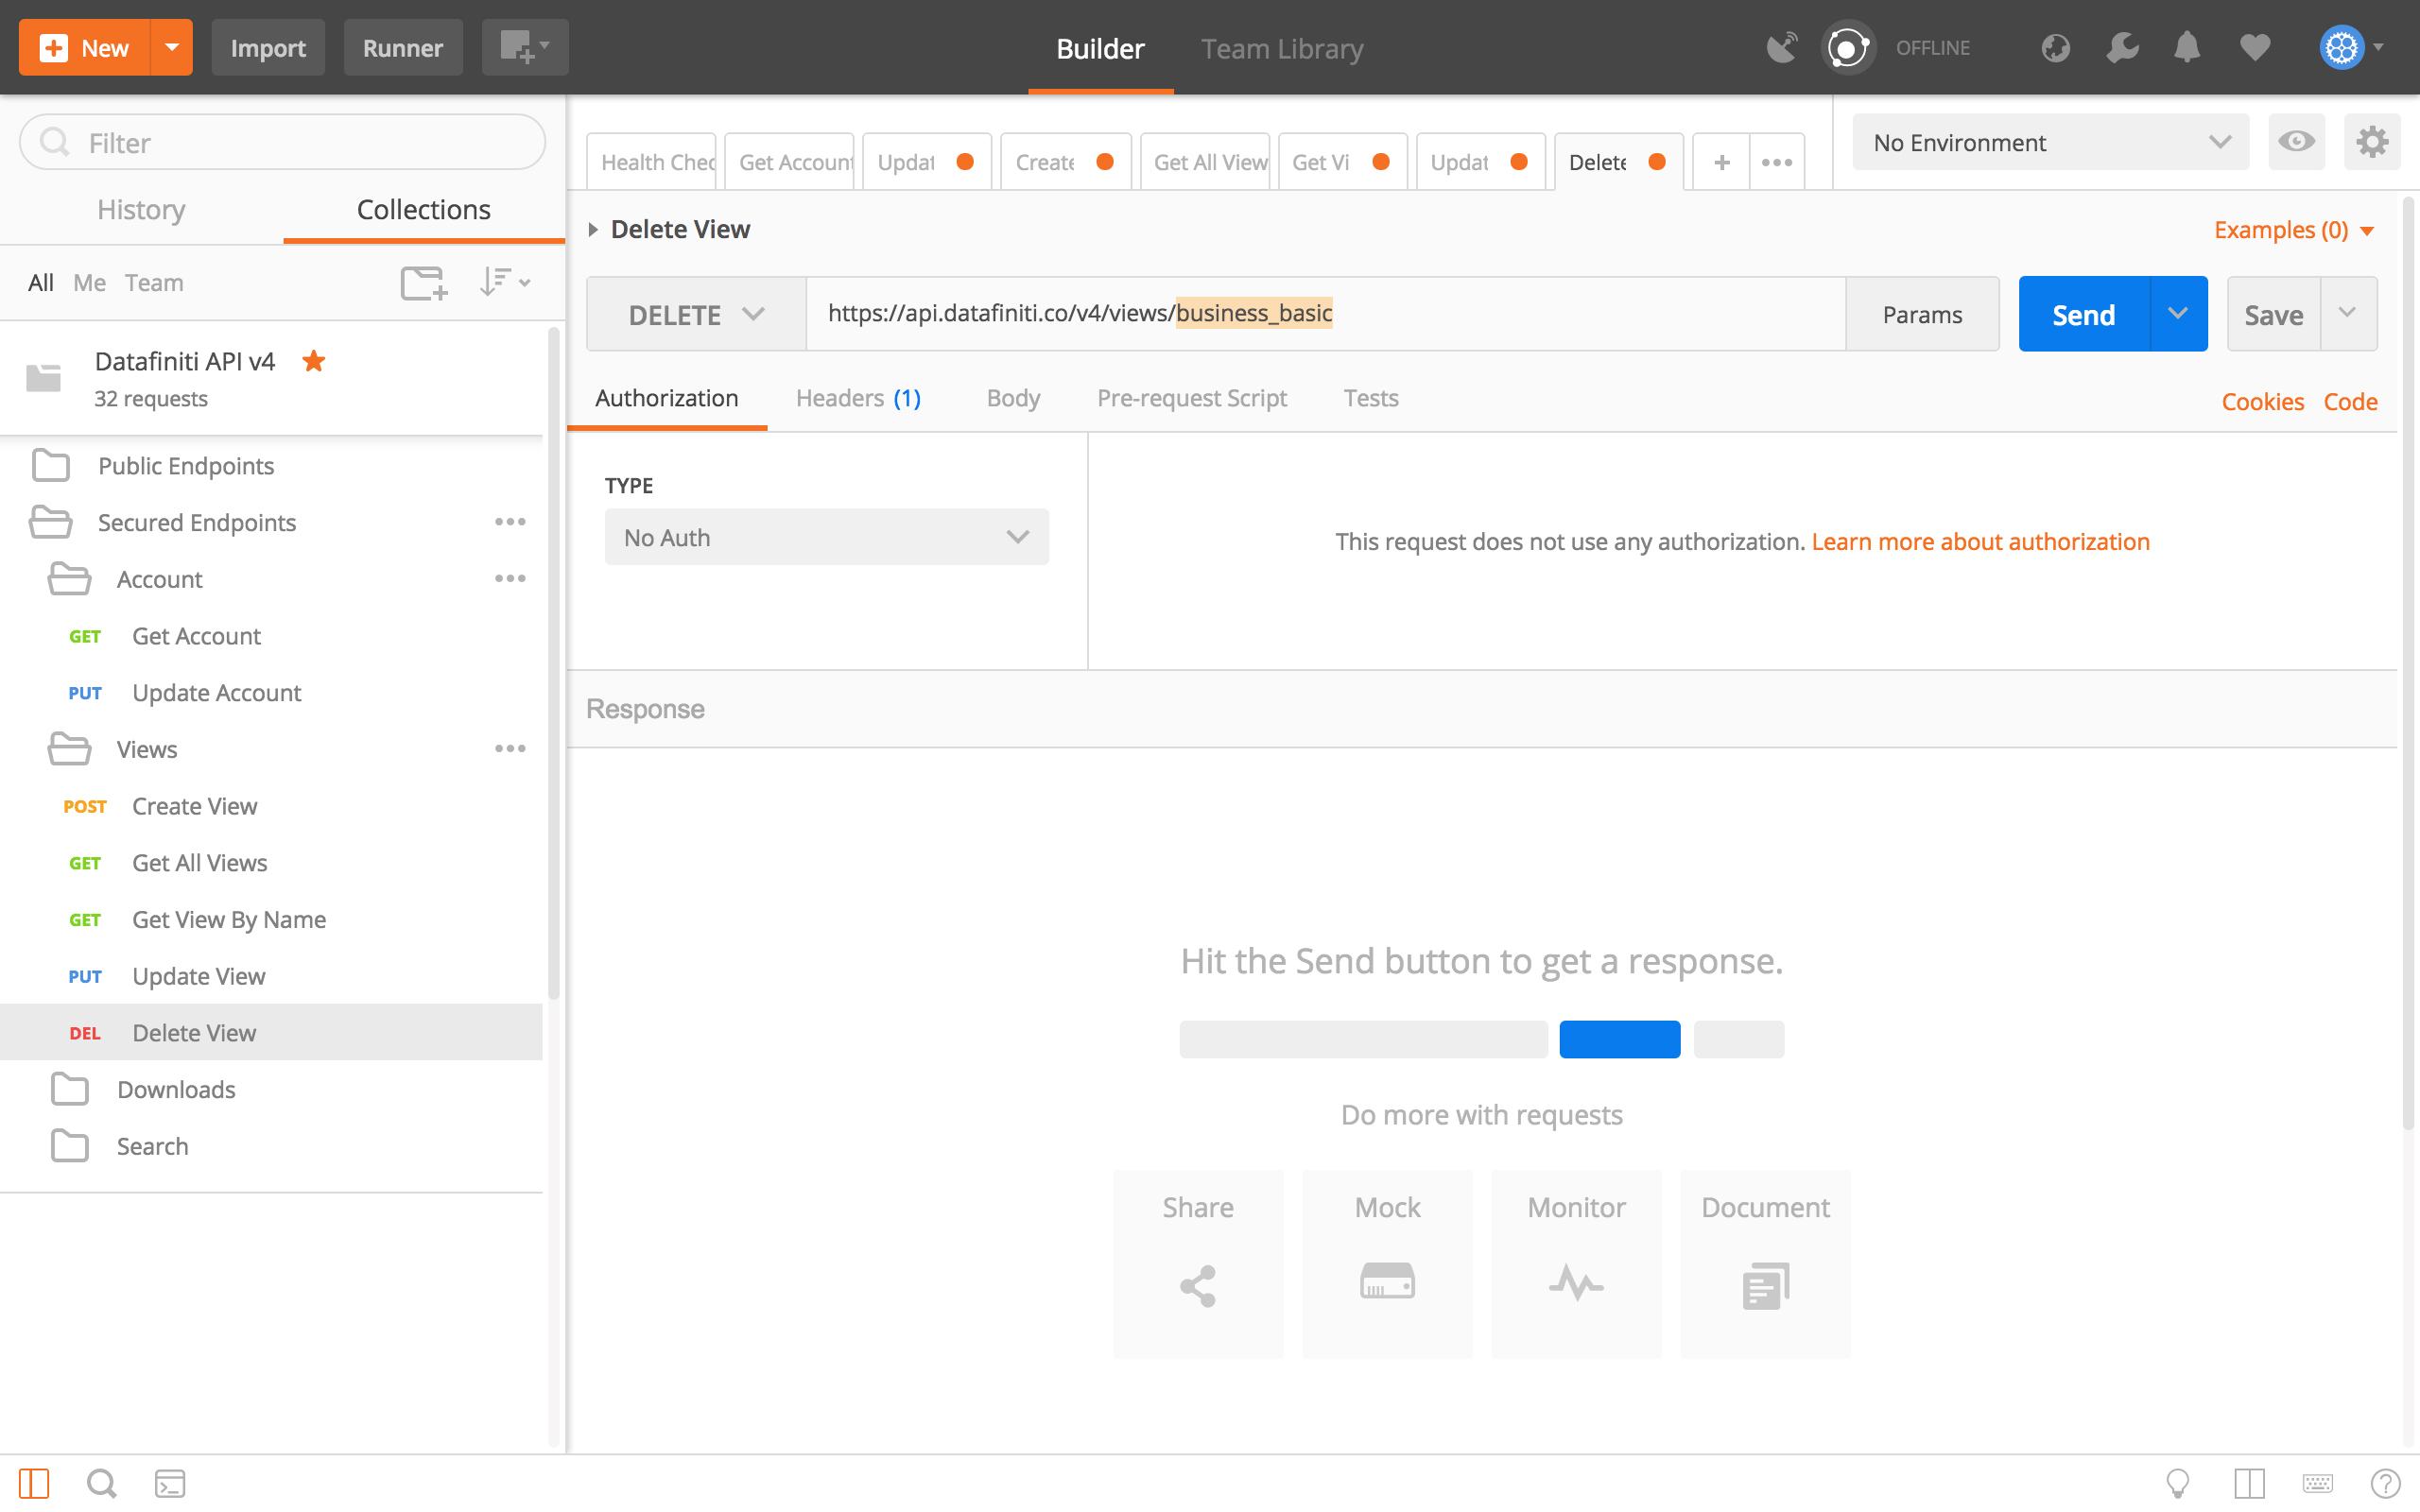Open Views folder more options
Screen dimensions: 2420x1512
[510, 749]
